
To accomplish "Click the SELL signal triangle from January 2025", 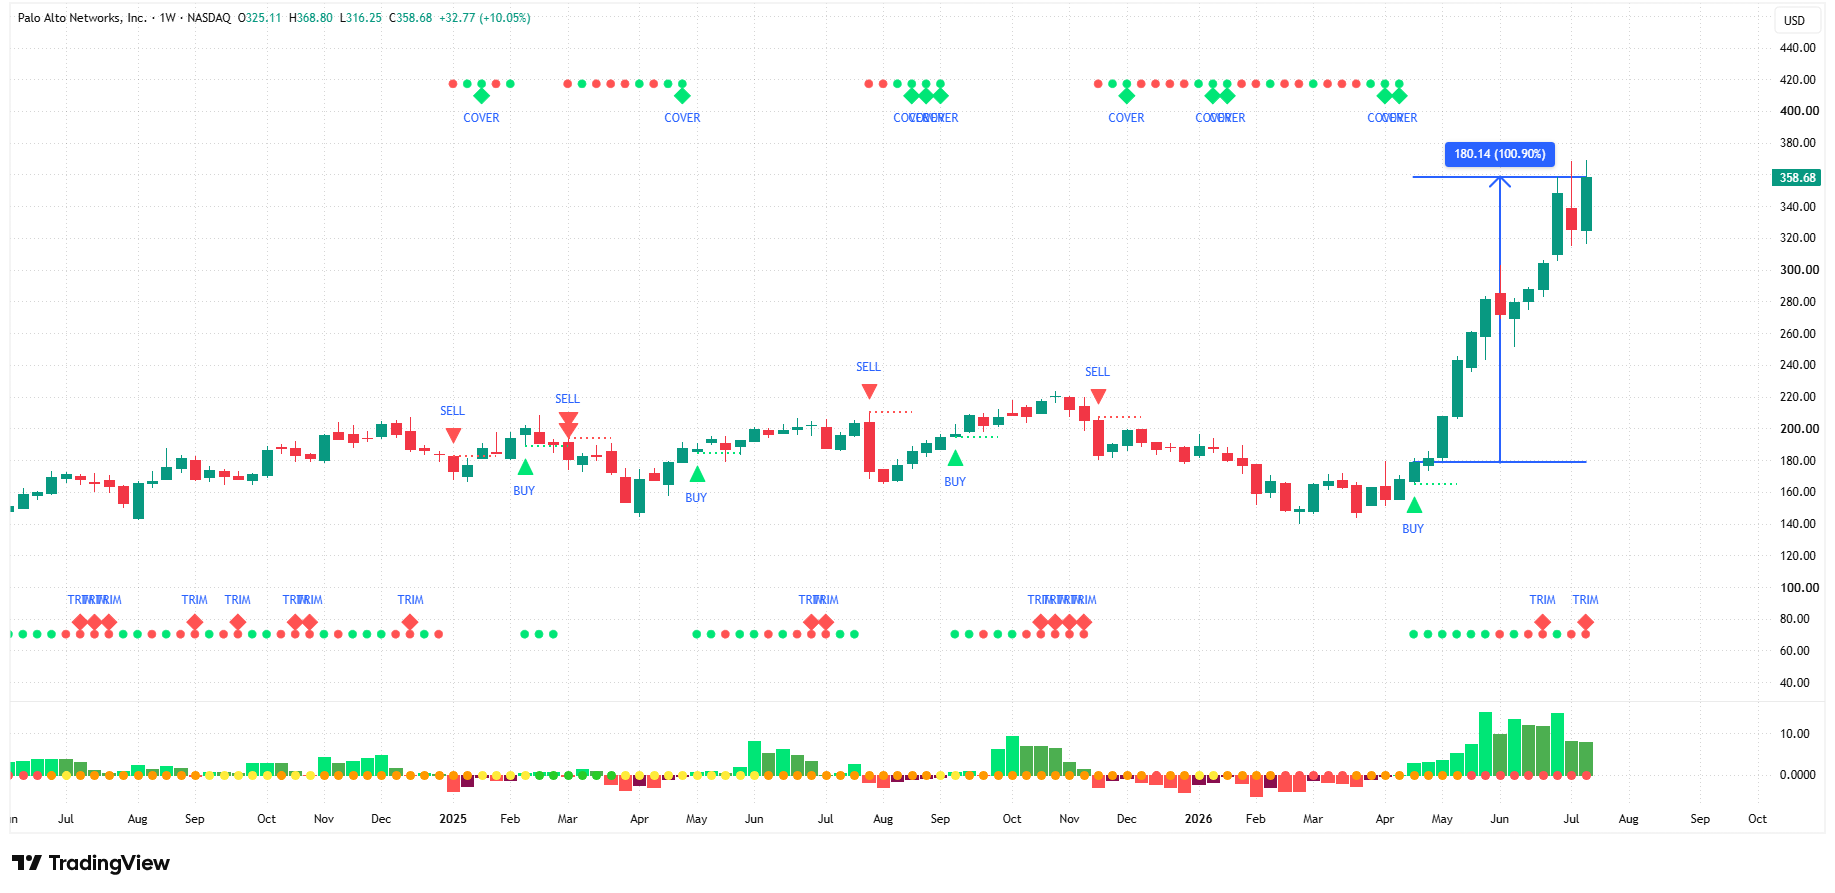I will pyautogui.click(x=453, y=435).
